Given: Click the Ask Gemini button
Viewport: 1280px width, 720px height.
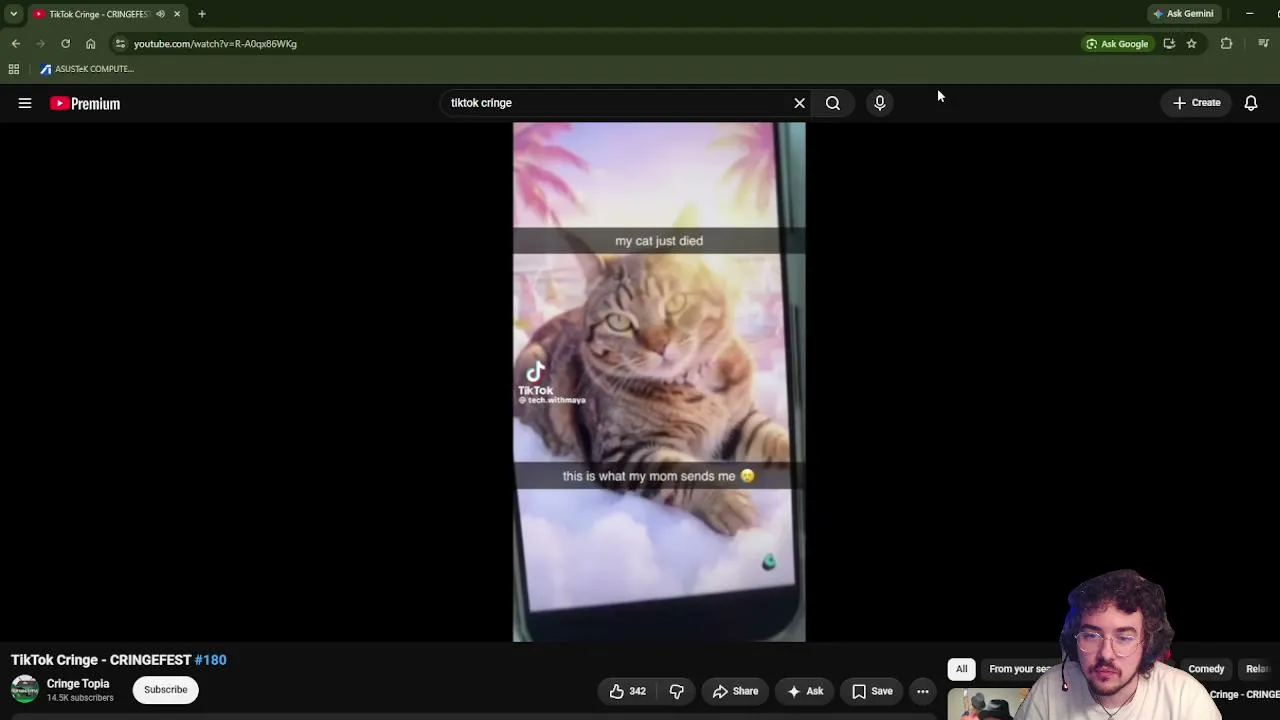Looking at the screenshot, I should point(1183,14).
